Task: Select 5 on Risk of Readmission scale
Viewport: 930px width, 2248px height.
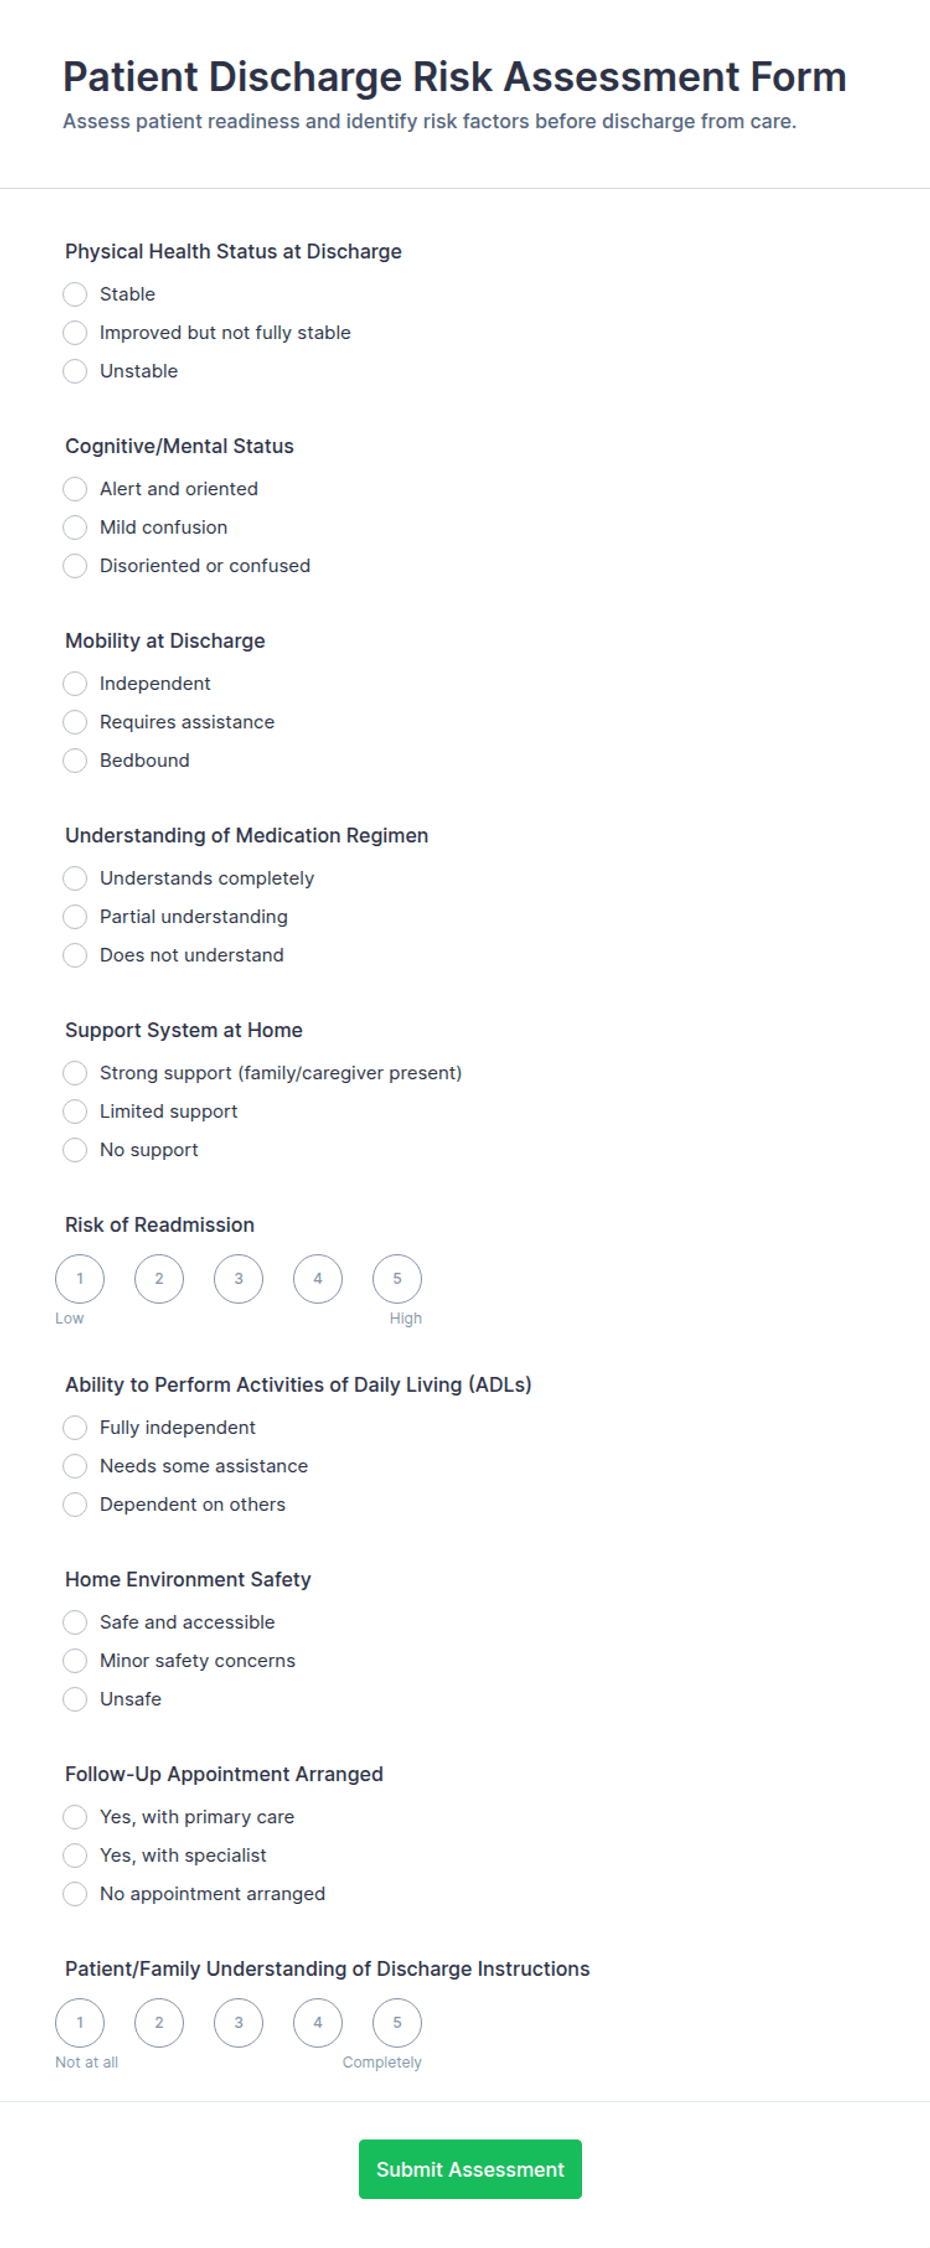Action: click(397, 1278)
